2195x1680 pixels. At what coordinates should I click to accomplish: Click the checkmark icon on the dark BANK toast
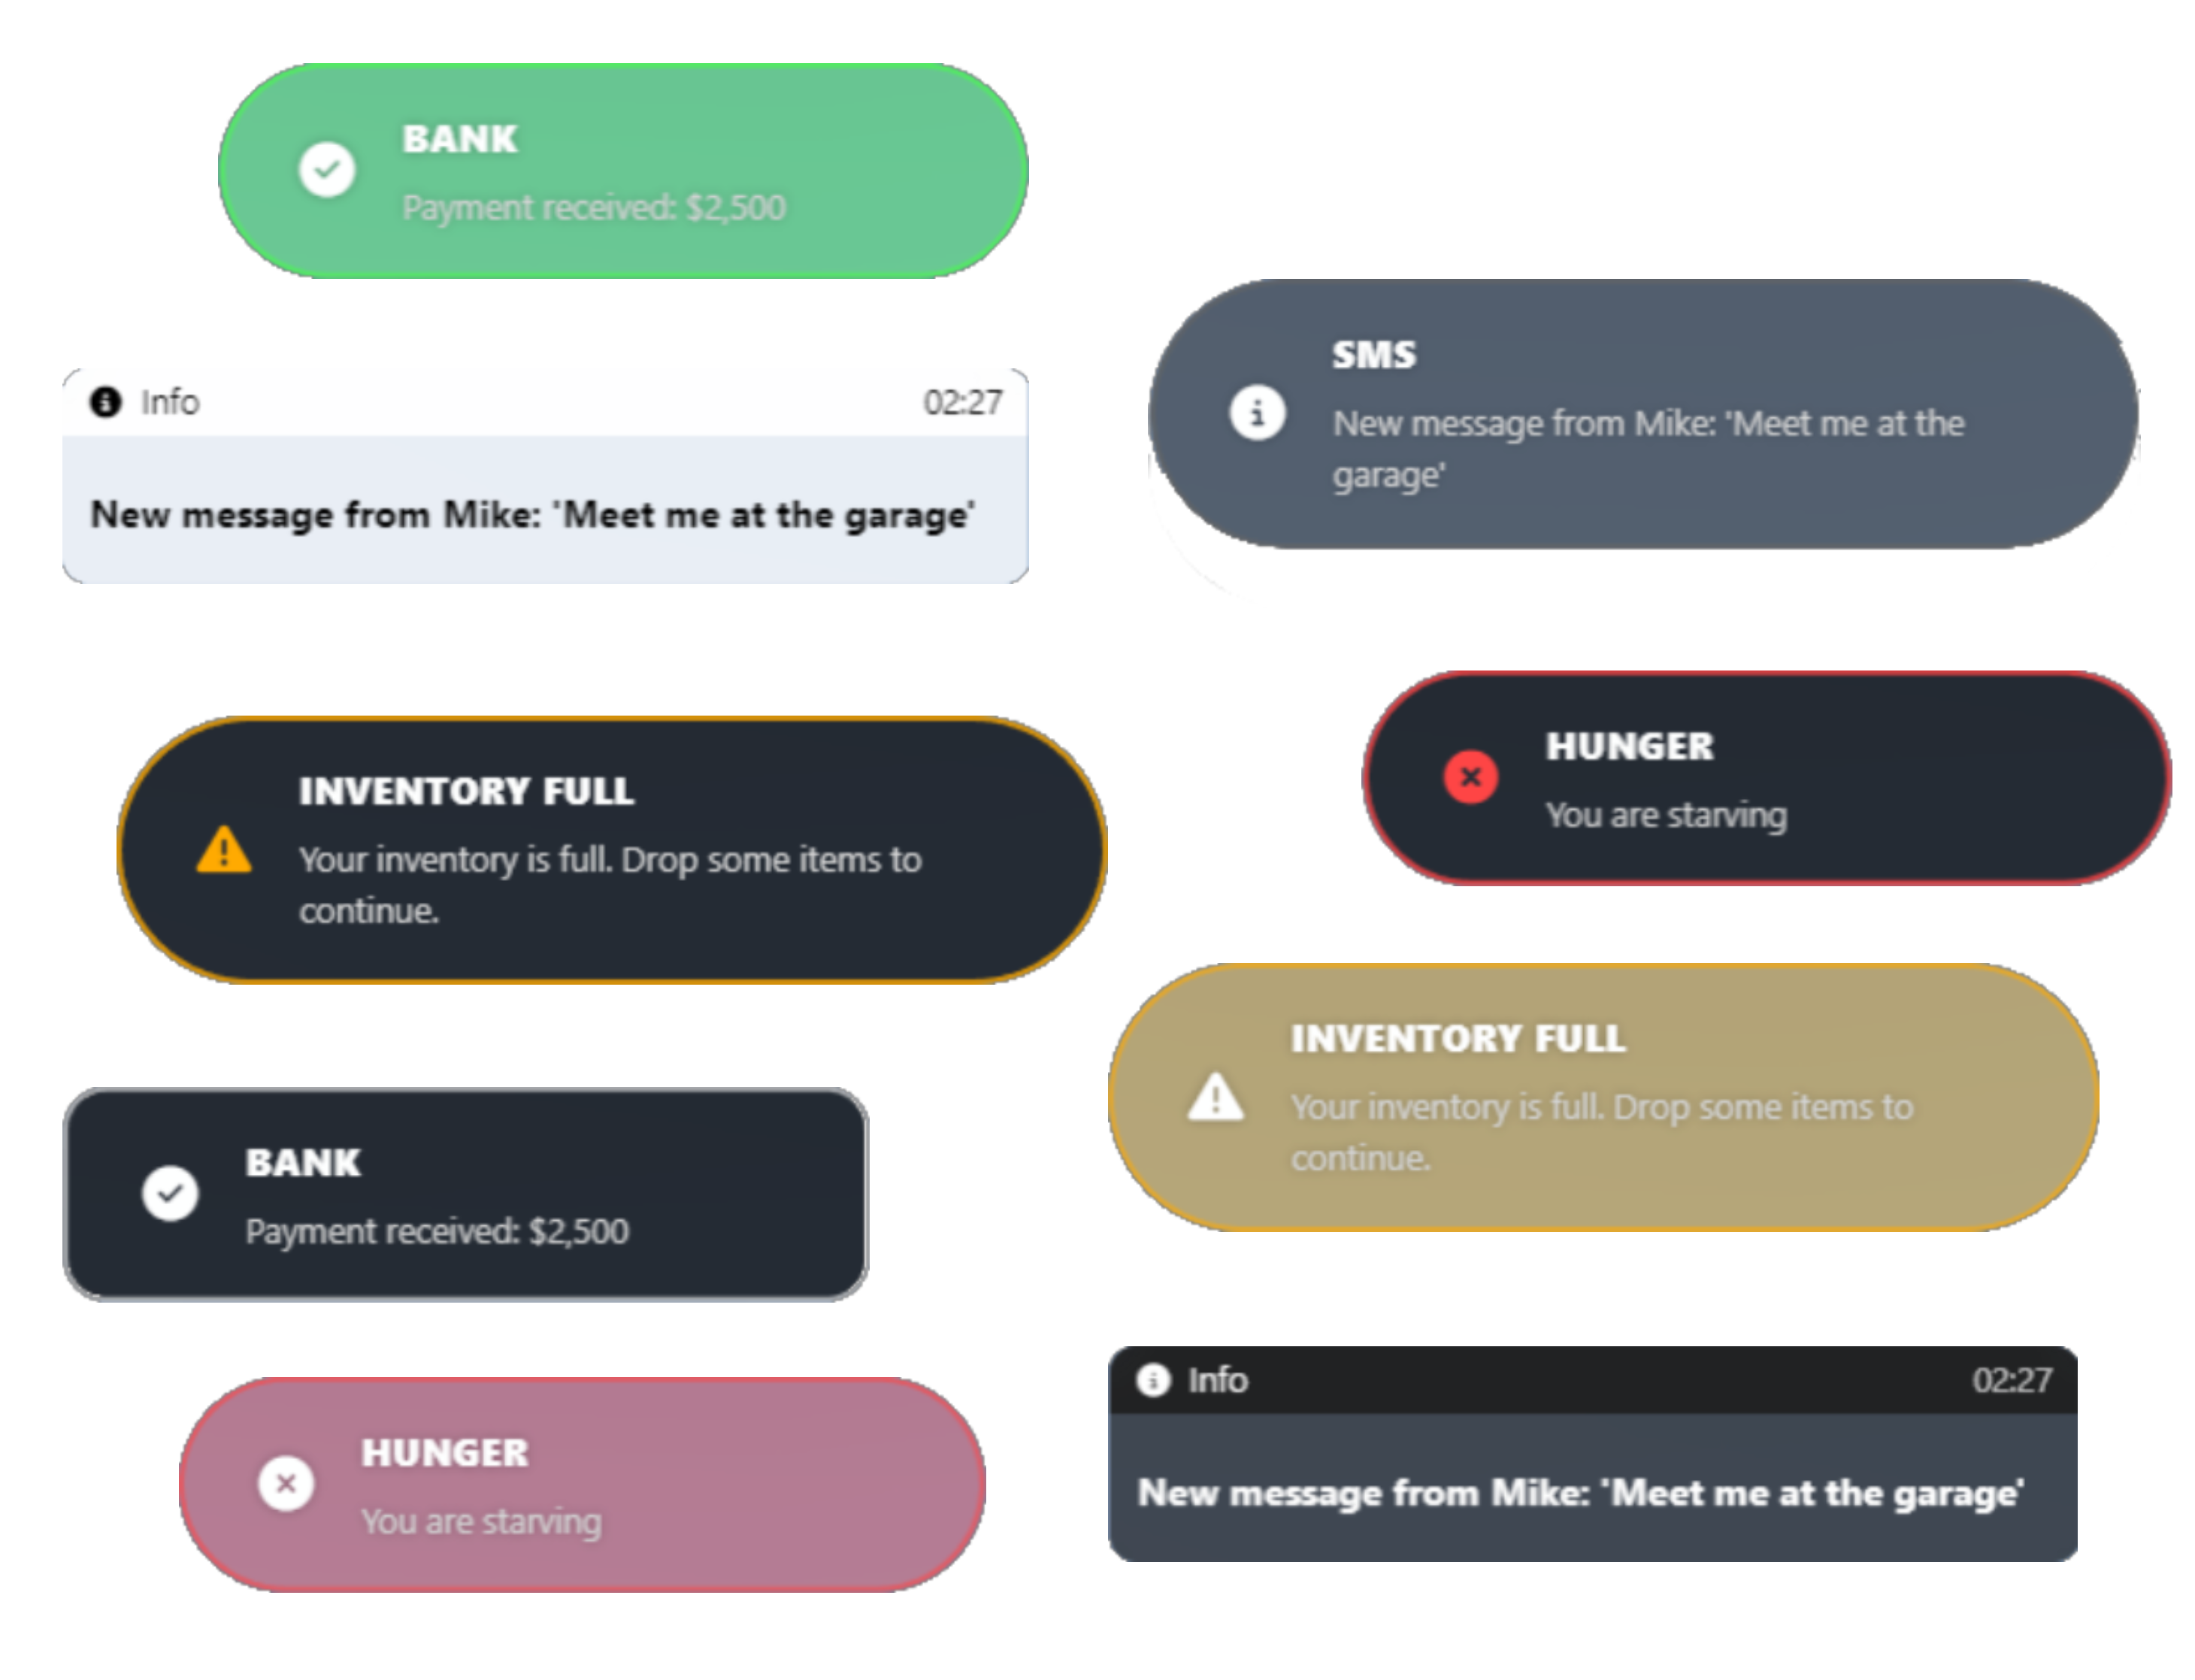tap(170, 1194)
